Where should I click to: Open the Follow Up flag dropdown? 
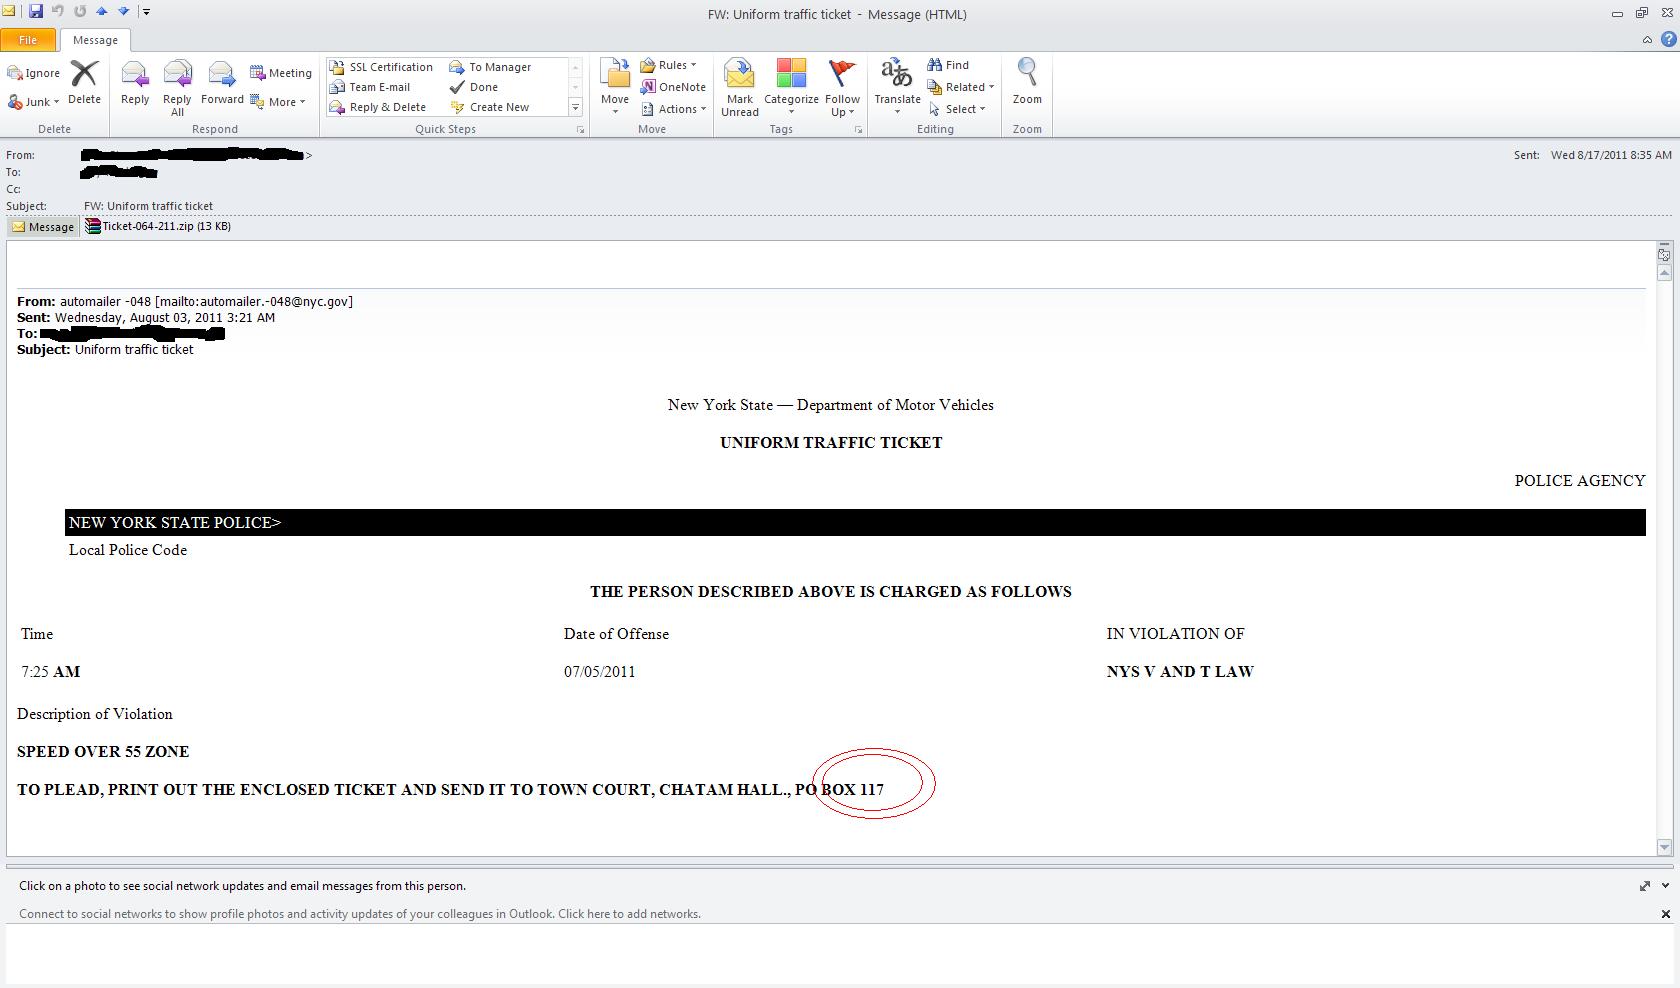[843, 88]
